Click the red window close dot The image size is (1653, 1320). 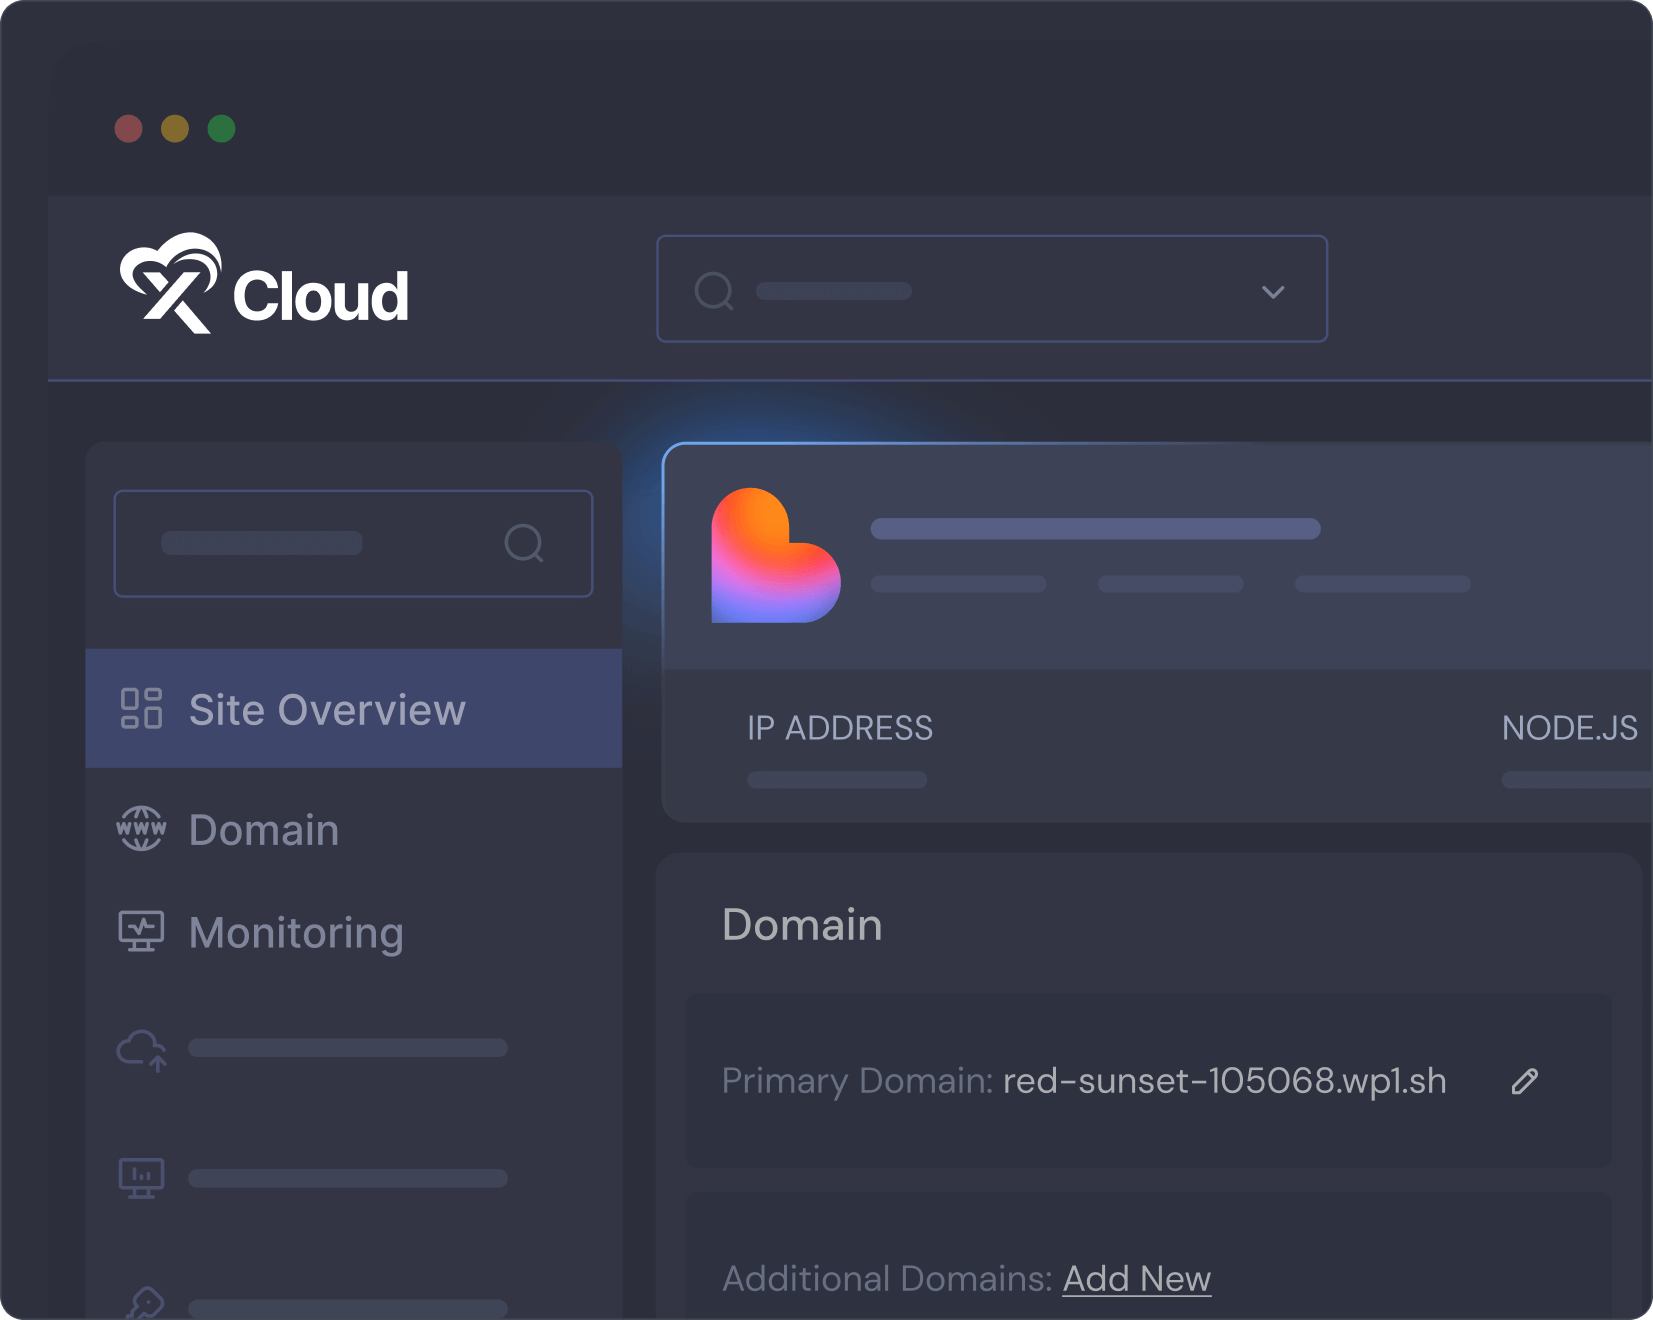click(x=129, y=129)
